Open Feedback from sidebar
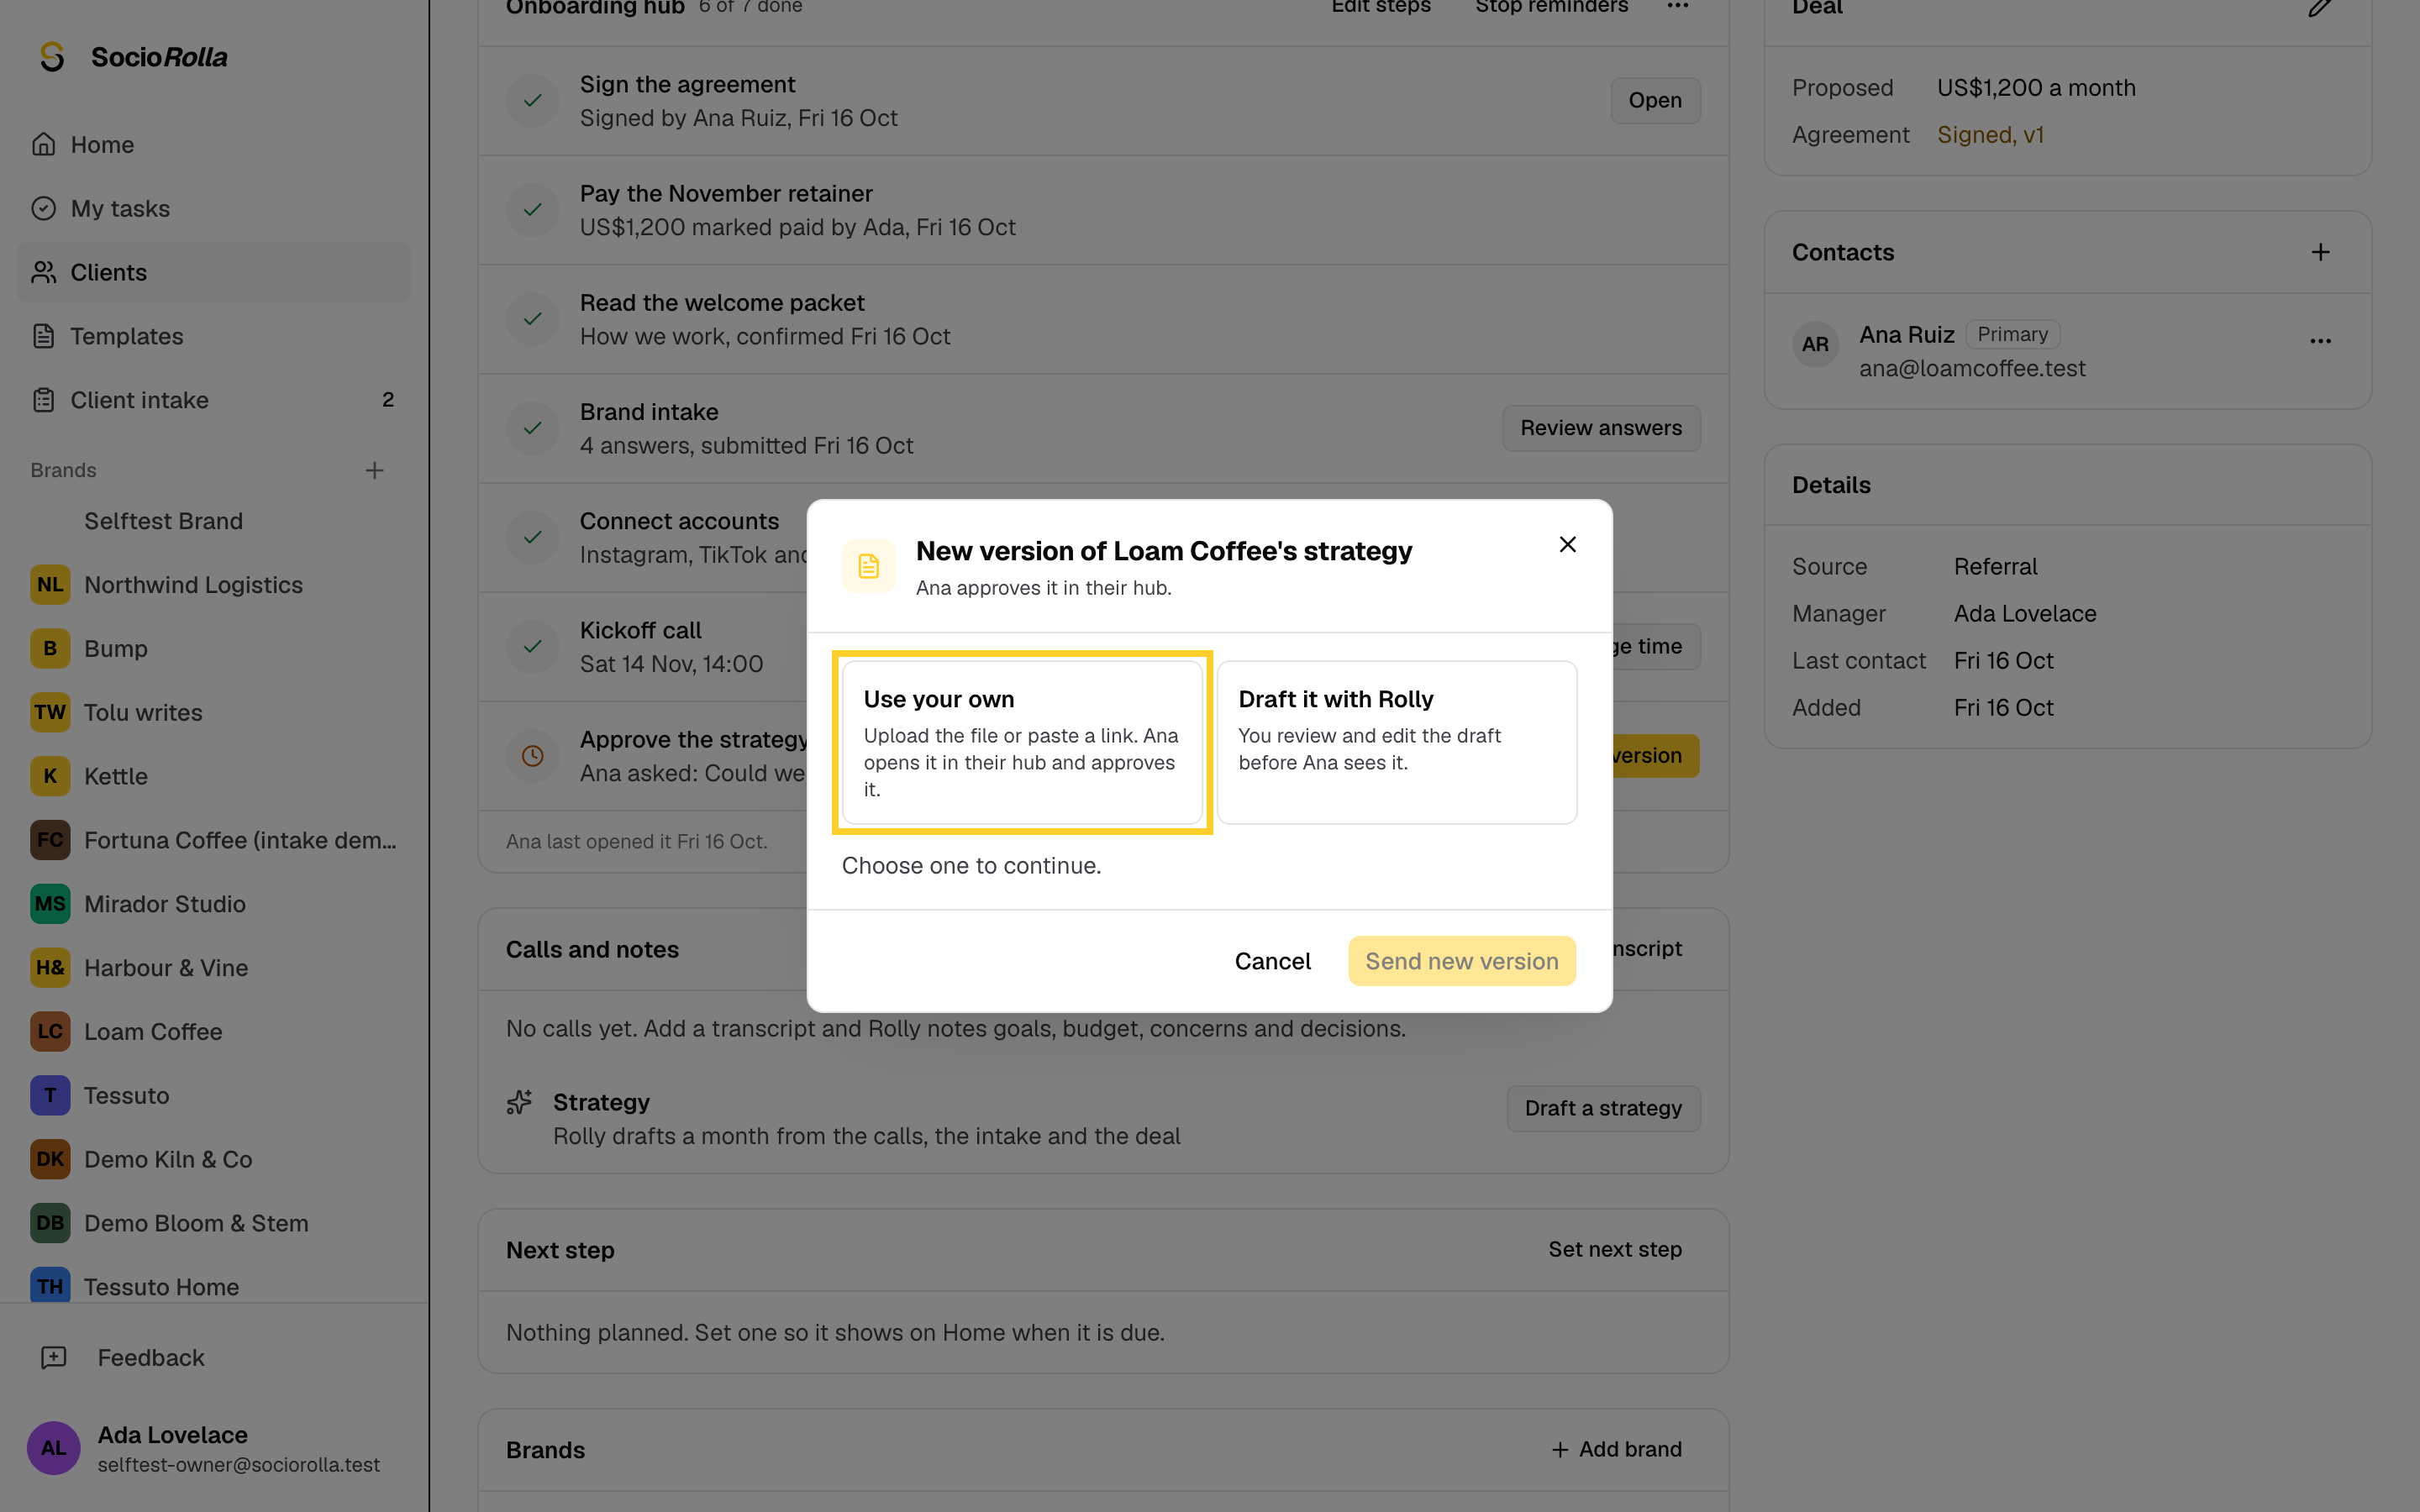This screenshot has height=1512, width=2420. 214,1358
